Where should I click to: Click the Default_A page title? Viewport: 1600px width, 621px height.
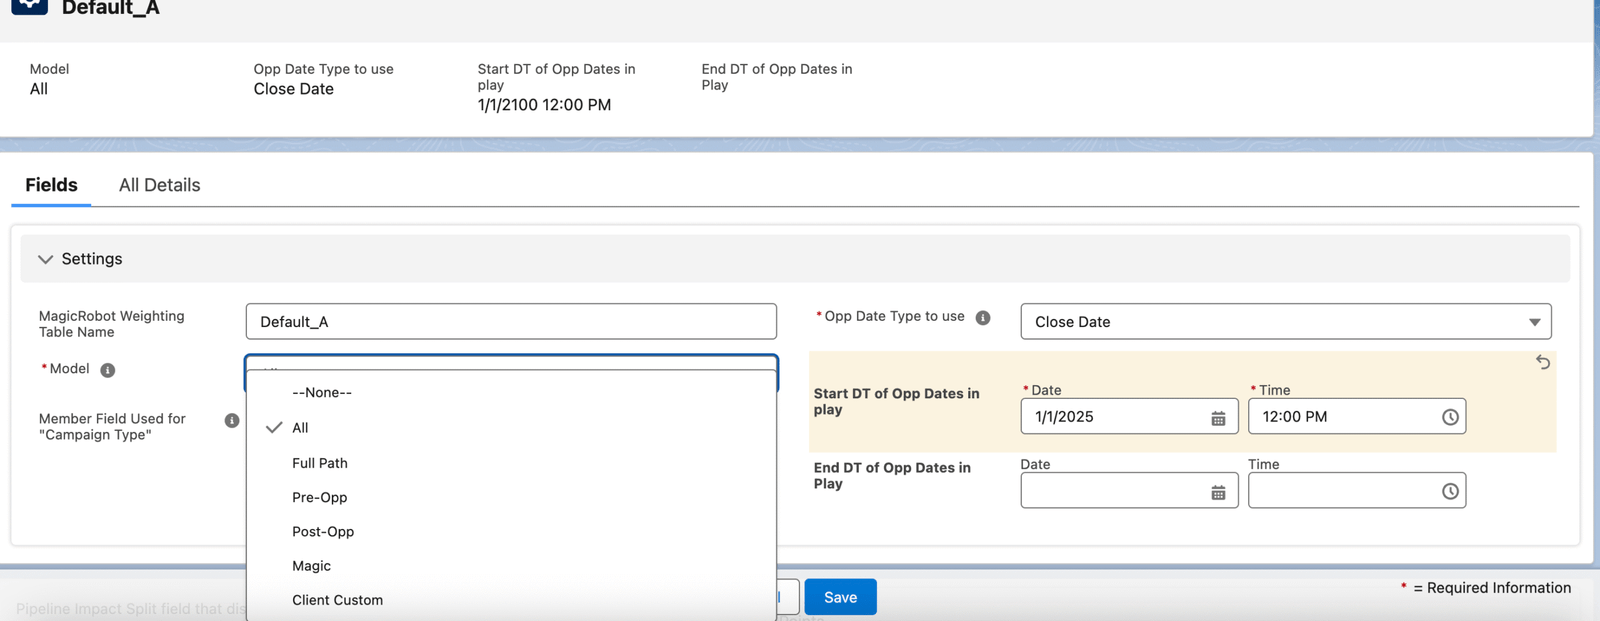[x=111, y=8]
